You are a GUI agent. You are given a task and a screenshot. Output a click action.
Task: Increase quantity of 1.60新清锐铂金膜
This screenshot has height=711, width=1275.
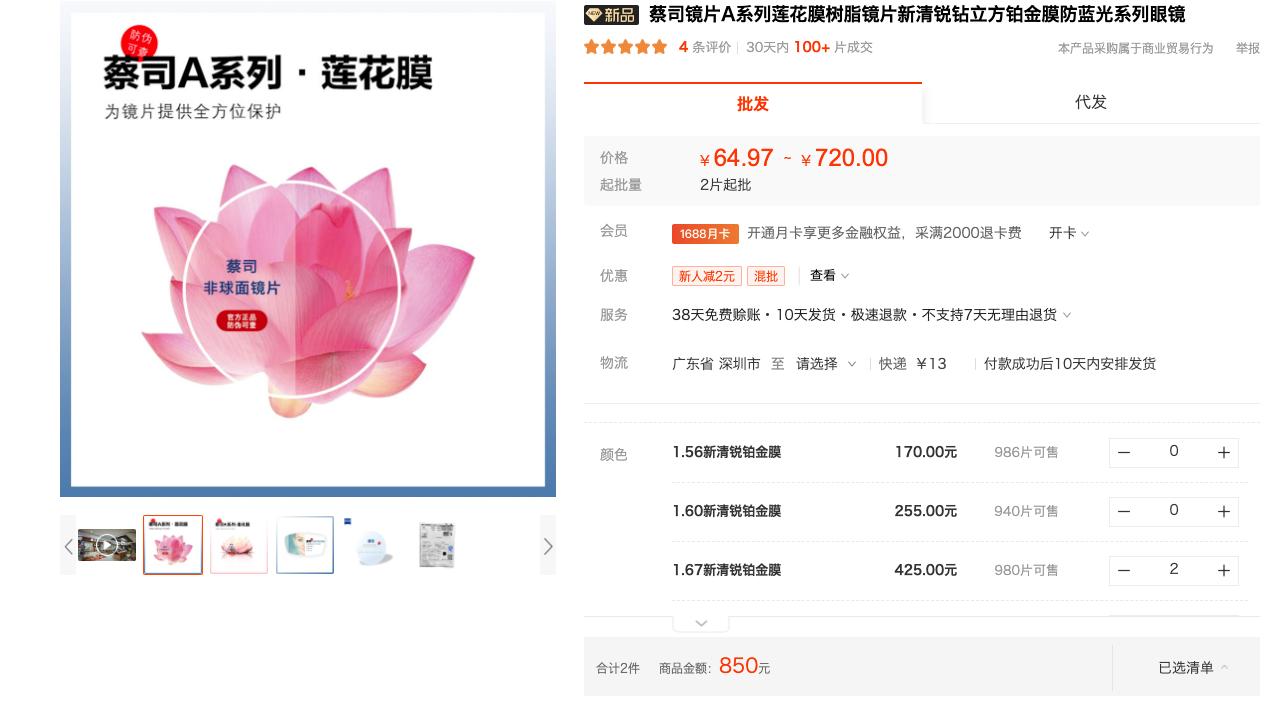tap(1223, 511)
